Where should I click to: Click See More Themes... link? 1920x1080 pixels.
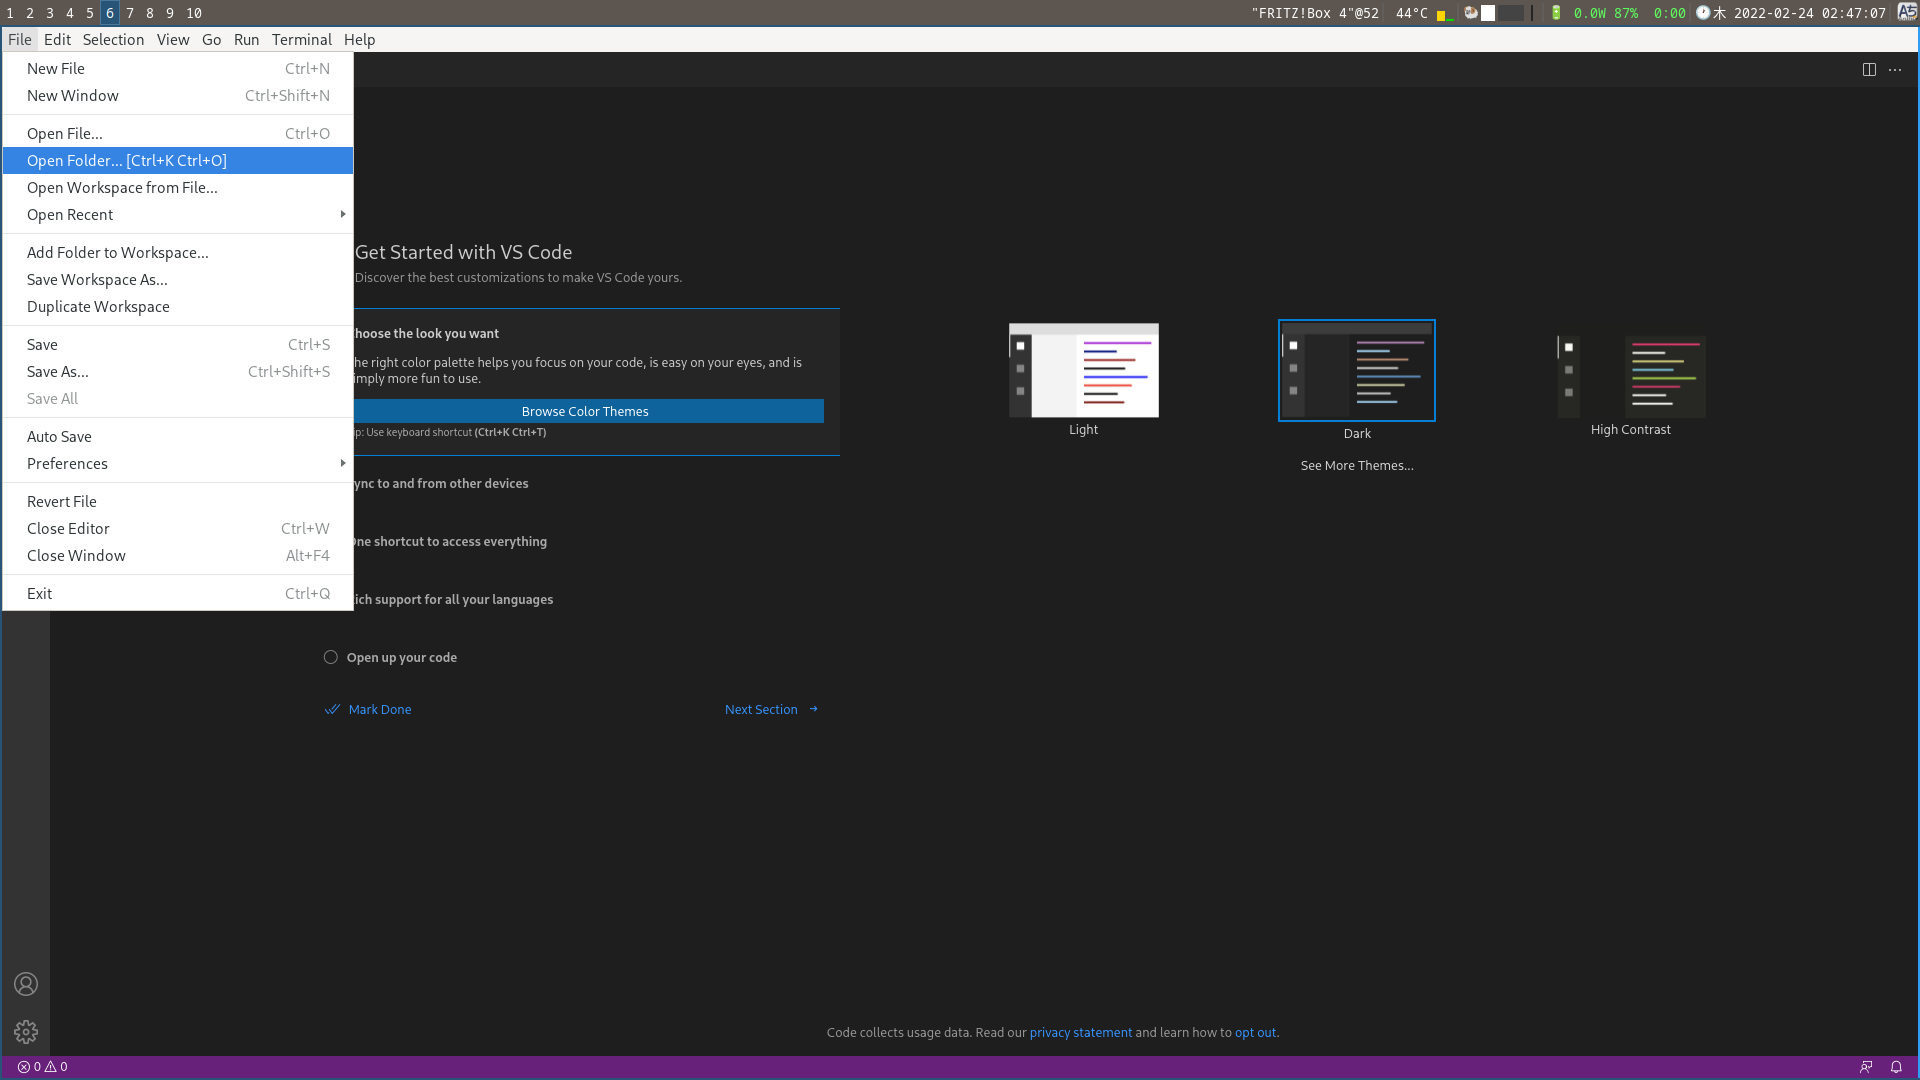click(1357, 465)
